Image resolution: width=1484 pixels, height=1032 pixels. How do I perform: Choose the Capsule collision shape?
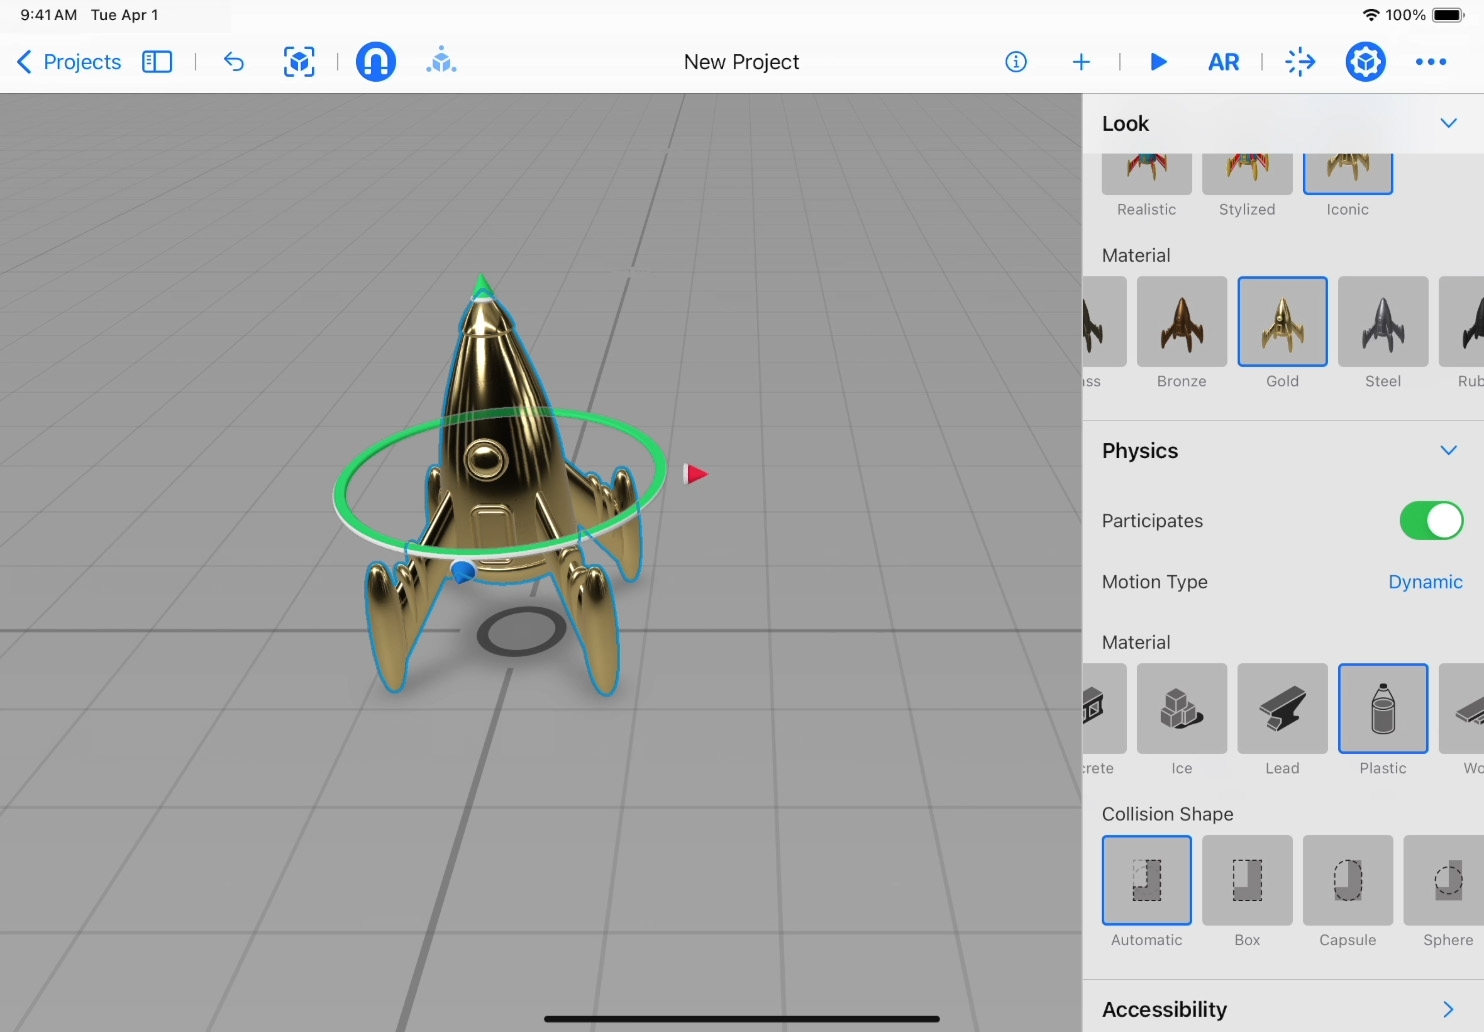click(1347, 881)
